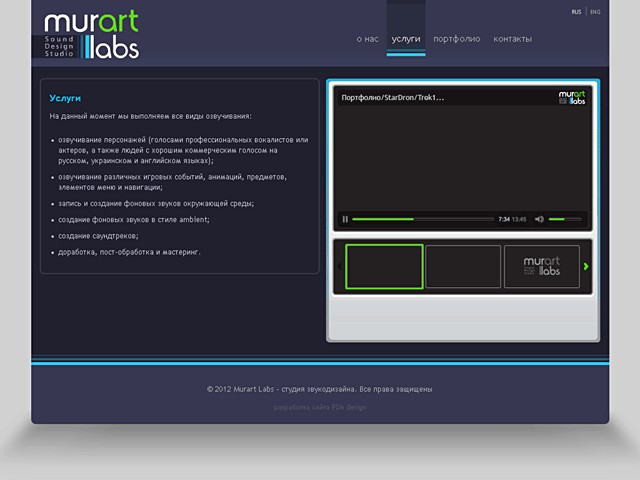
Task: Open the 'о нас' menu item
Action: (367, 39)
